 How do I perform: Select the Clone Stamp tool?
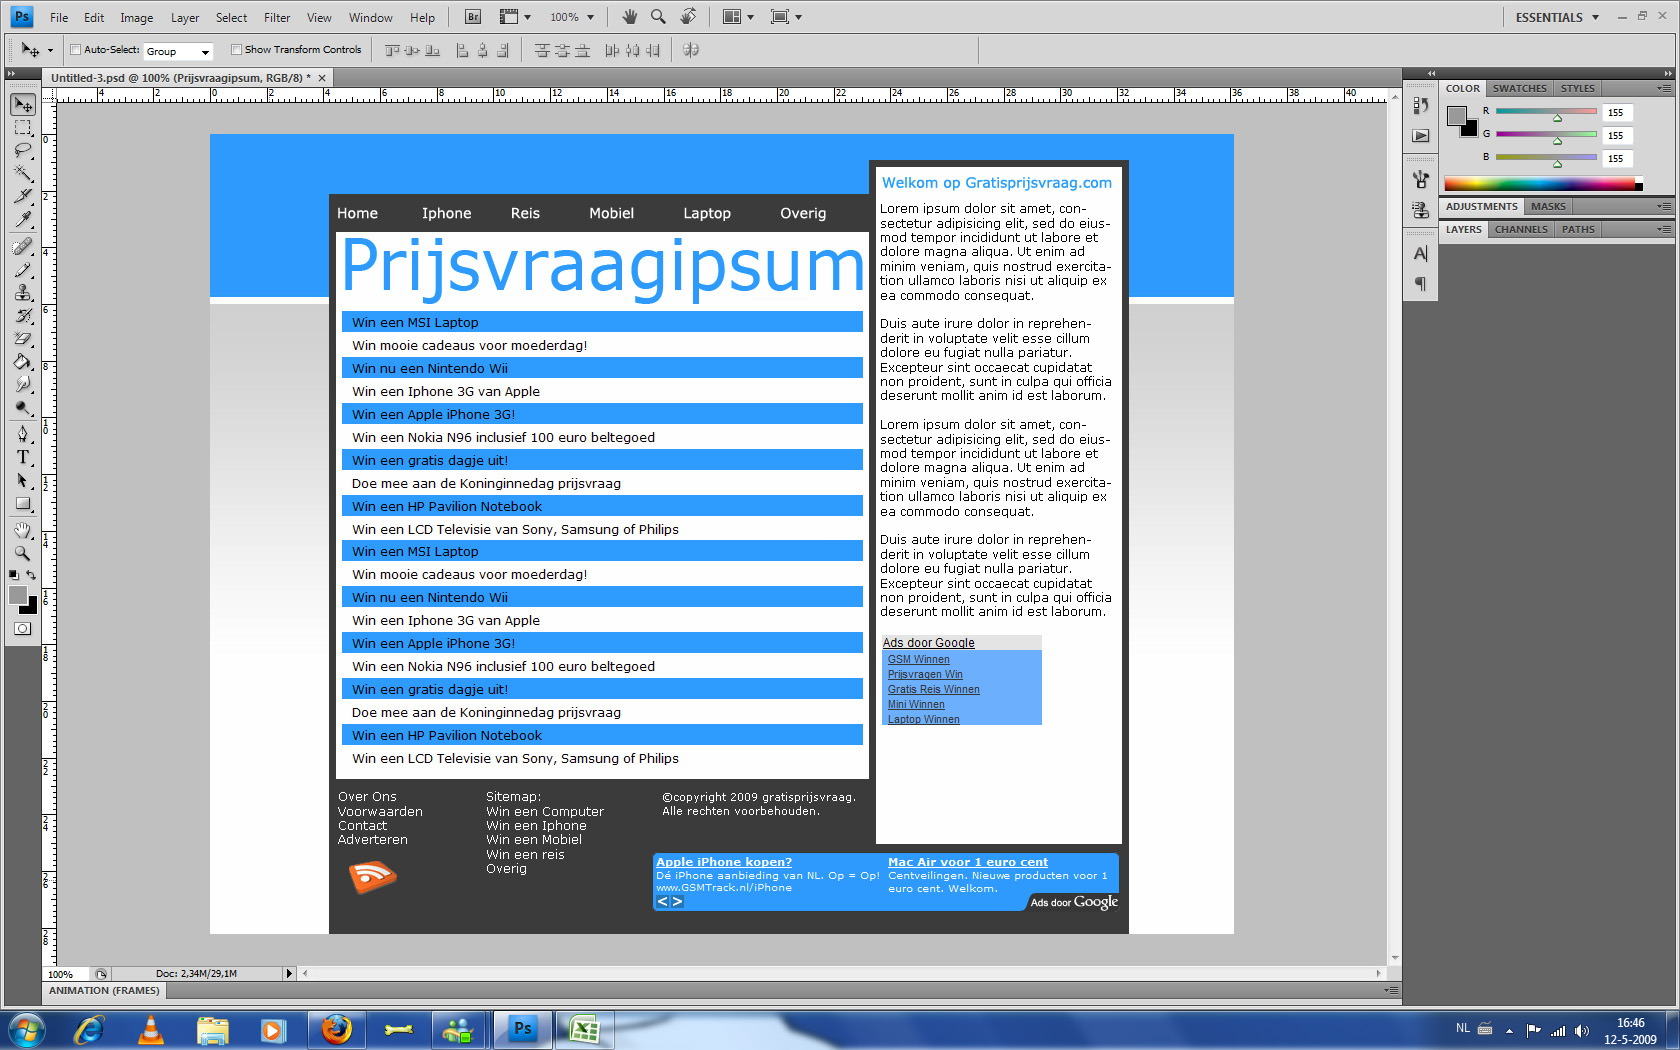pos(23,293)
